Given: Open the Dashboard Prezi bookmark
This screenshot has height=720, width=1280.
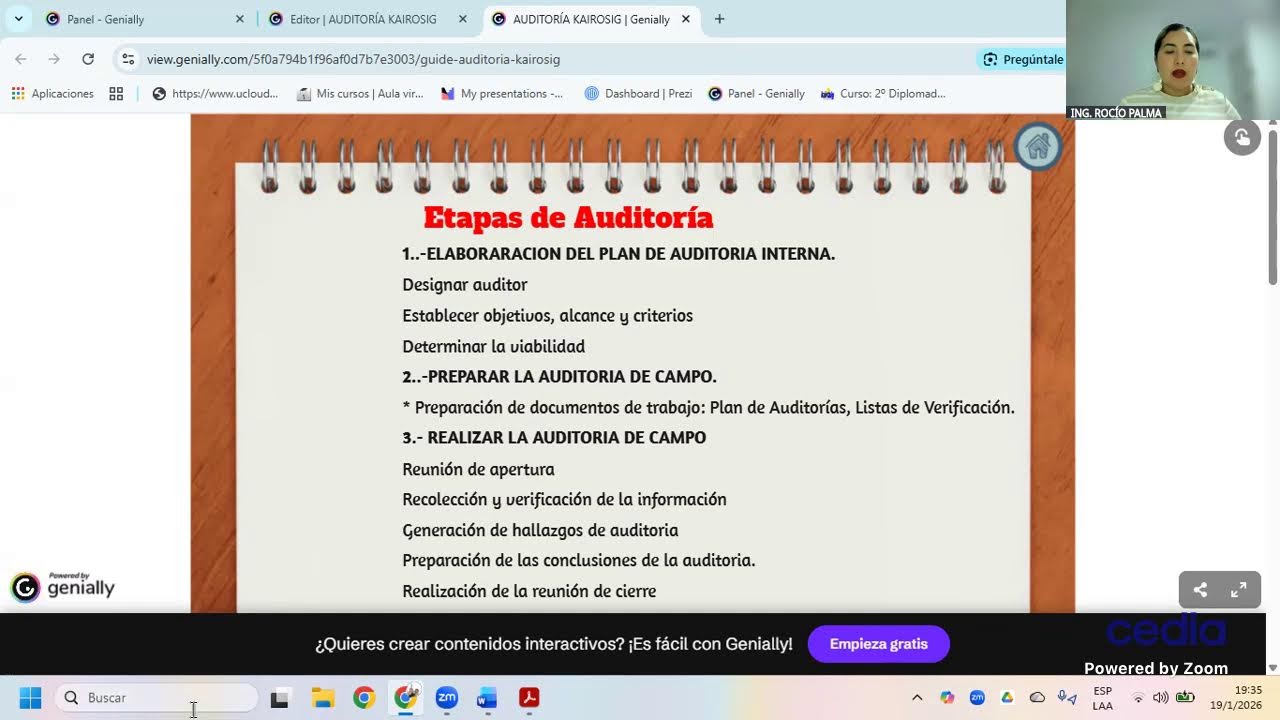Looking at the screenshot, I should 638,93.
